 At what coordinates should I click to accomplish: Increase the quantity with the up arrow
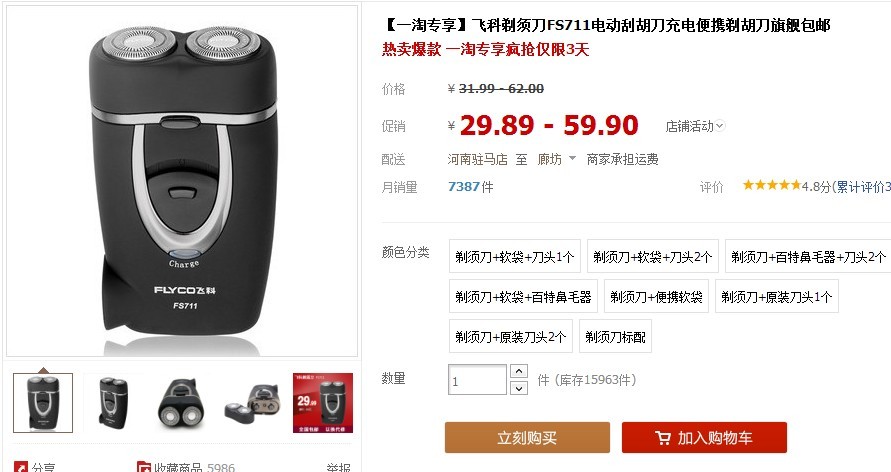click(519, 371)
